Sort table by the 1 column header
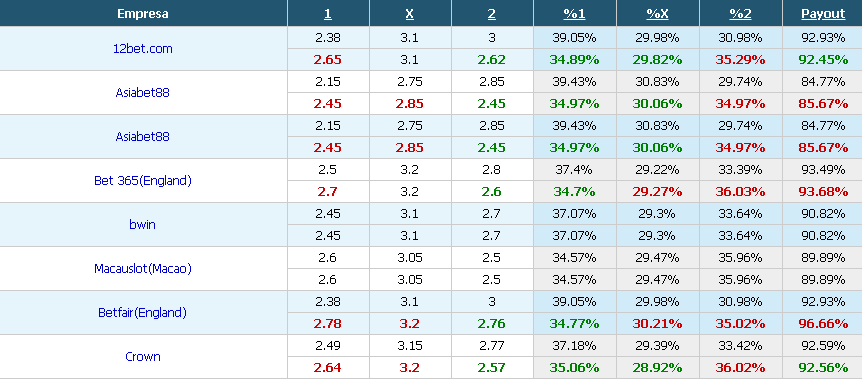Screen dimensions: 862x379 pyautogui.click(x=328, y=14)
